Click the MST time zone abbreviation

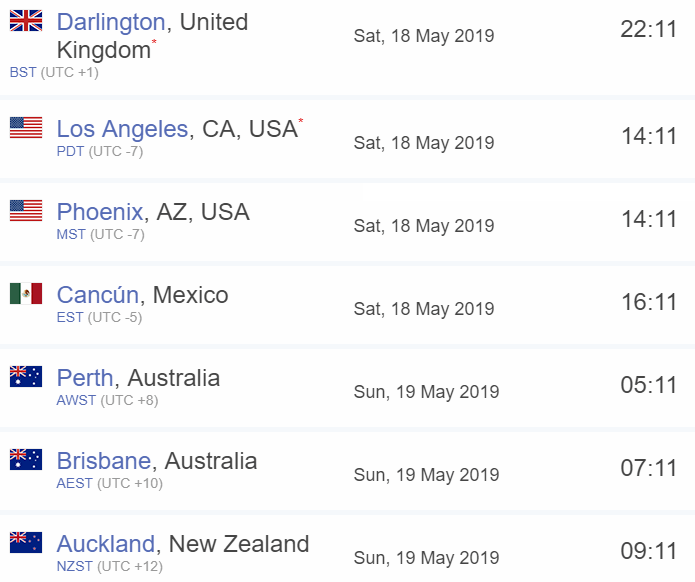(x=71, y=234)
